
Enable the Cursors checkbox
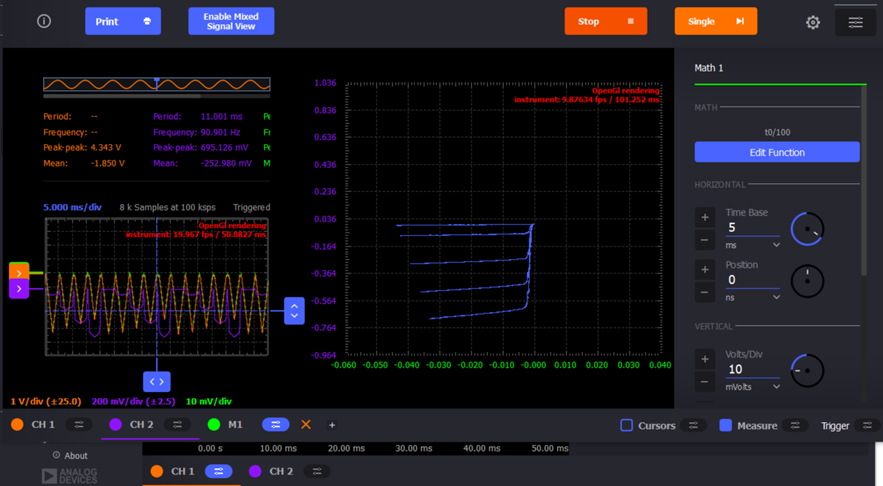coord(627,425)
